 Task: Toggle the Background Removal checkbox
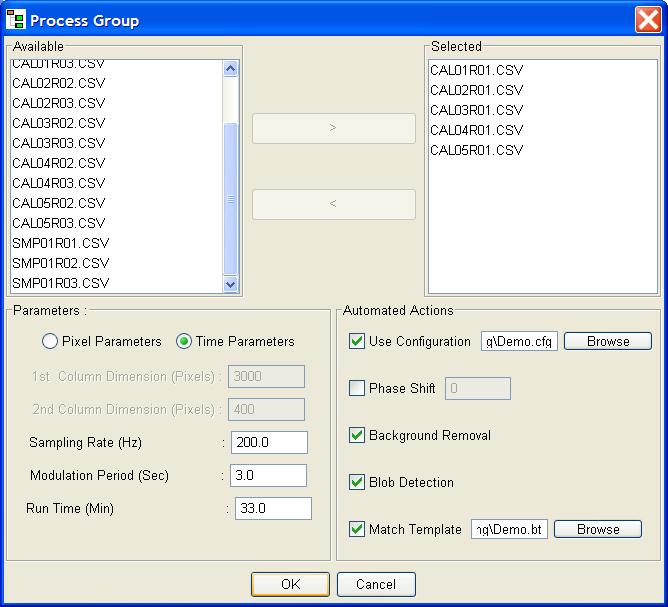click(357, 436)
